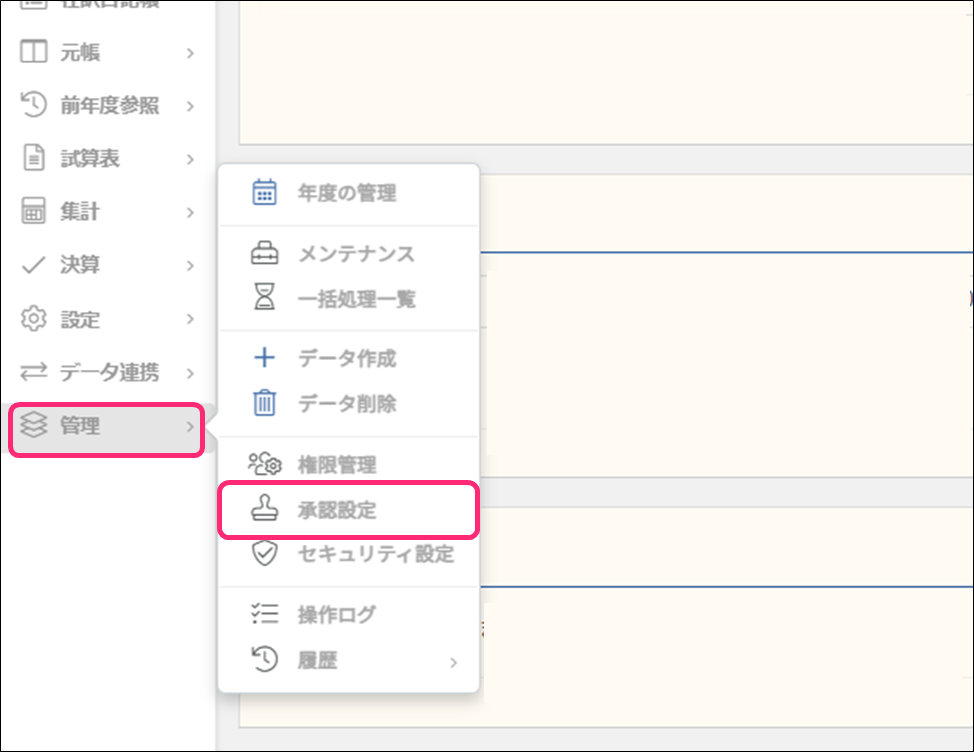Select the 設定 sidebar entry

79,320
